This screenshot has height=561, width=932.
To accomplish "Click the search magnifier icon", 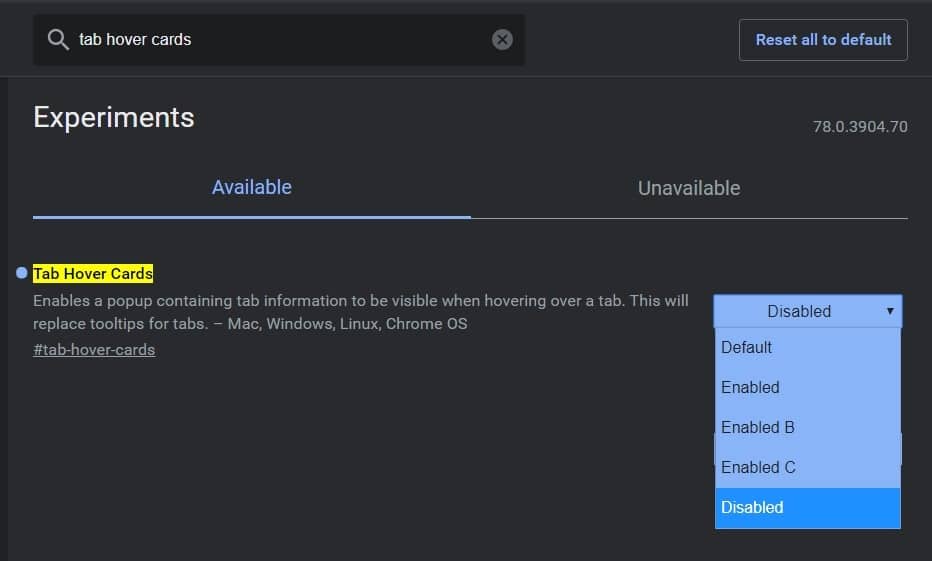I will [58, 40].
